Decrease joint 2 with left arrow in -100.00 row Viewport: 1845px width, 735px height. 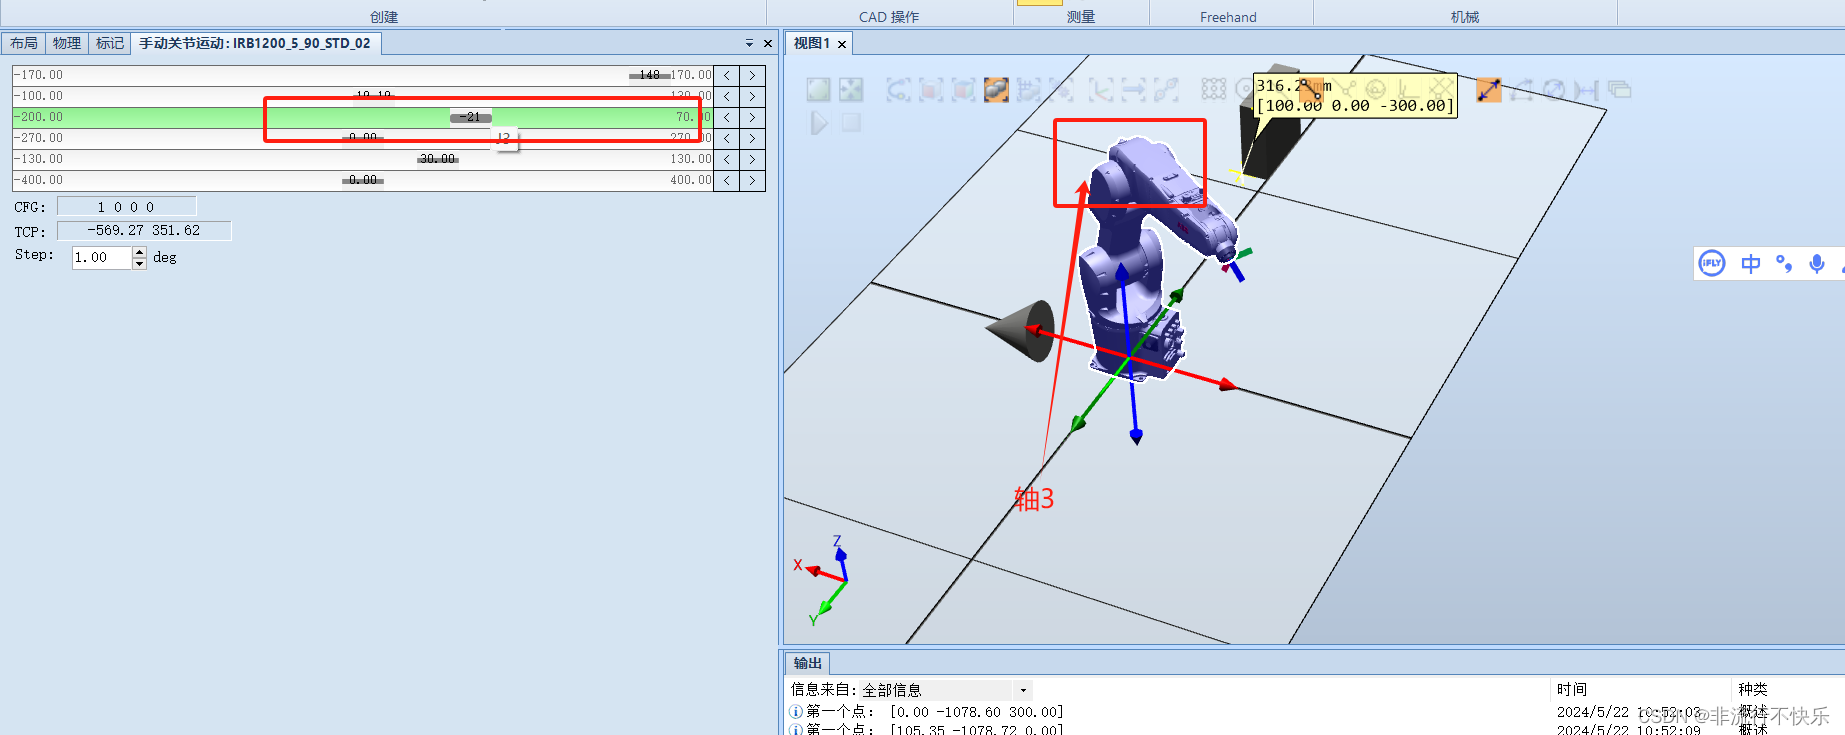[727, 96]
